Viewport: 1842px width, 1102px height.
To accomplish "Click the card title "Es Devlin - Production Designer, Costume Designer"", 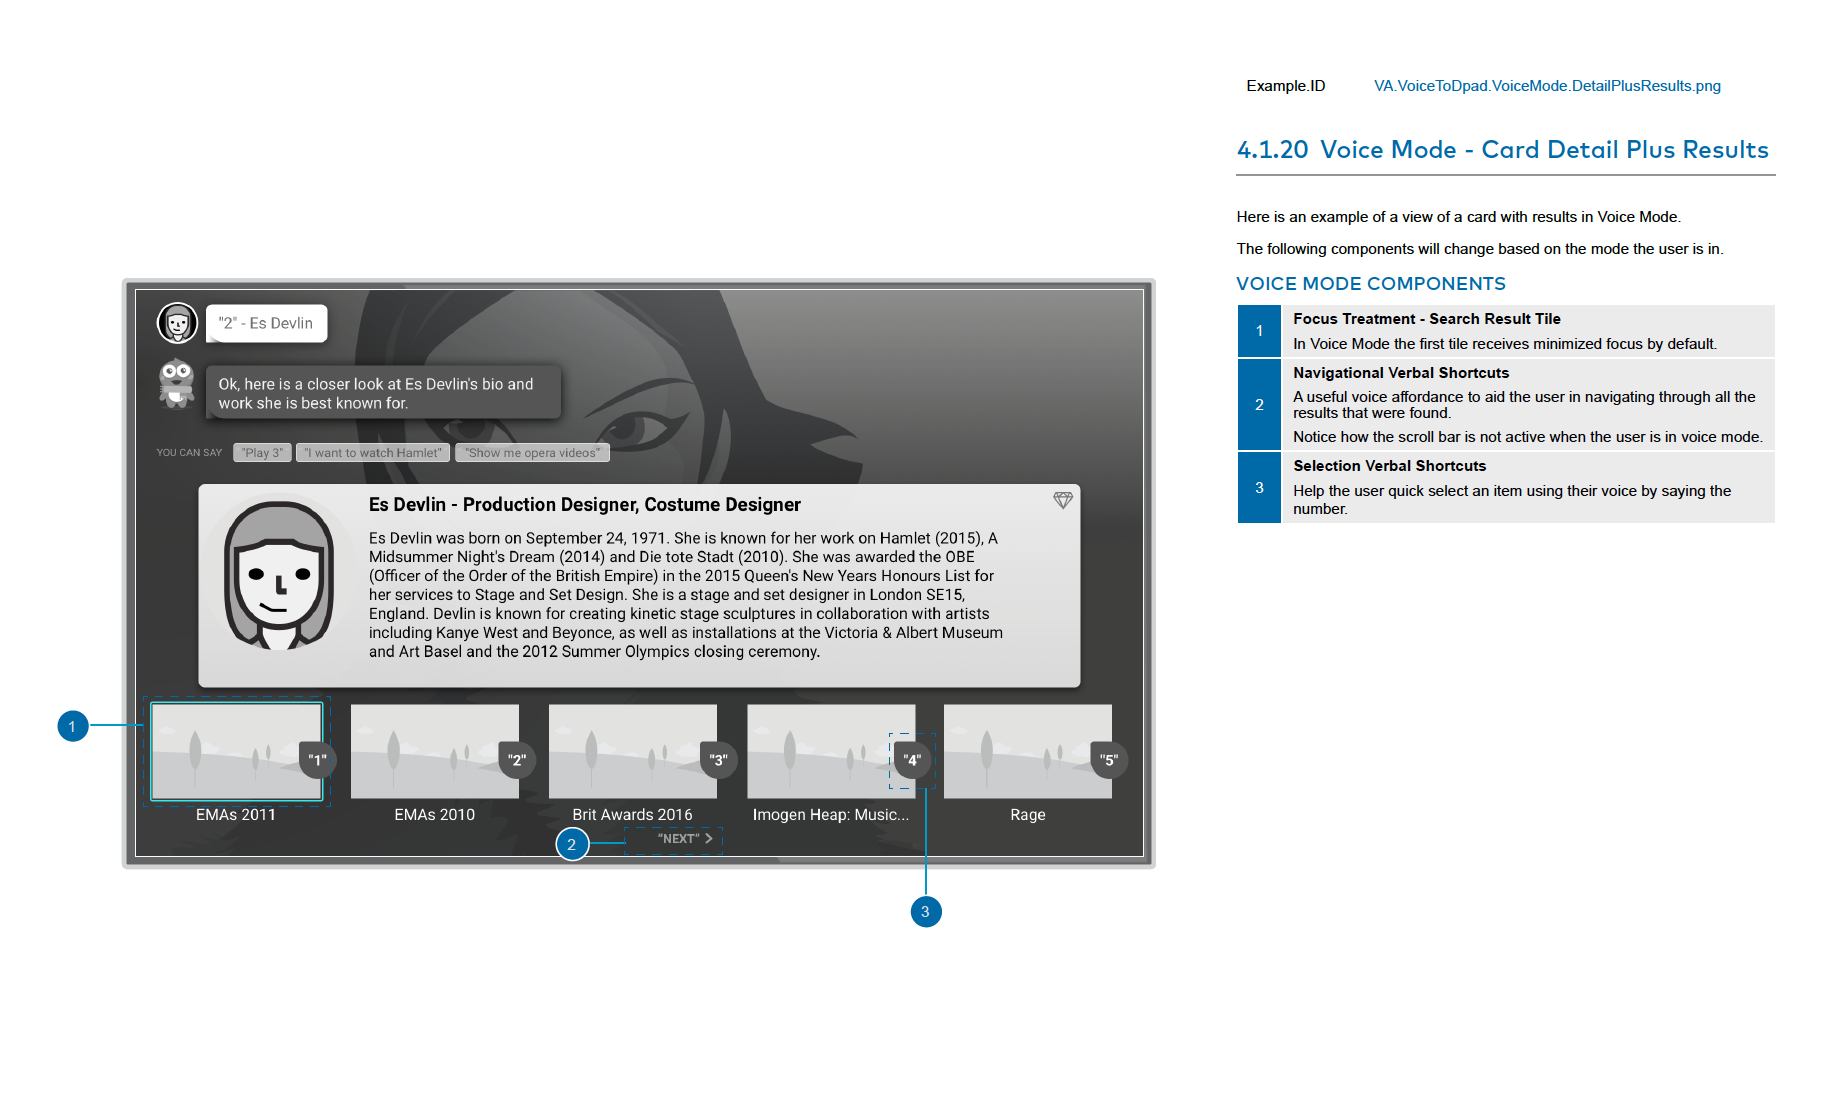I will point(585,505).
